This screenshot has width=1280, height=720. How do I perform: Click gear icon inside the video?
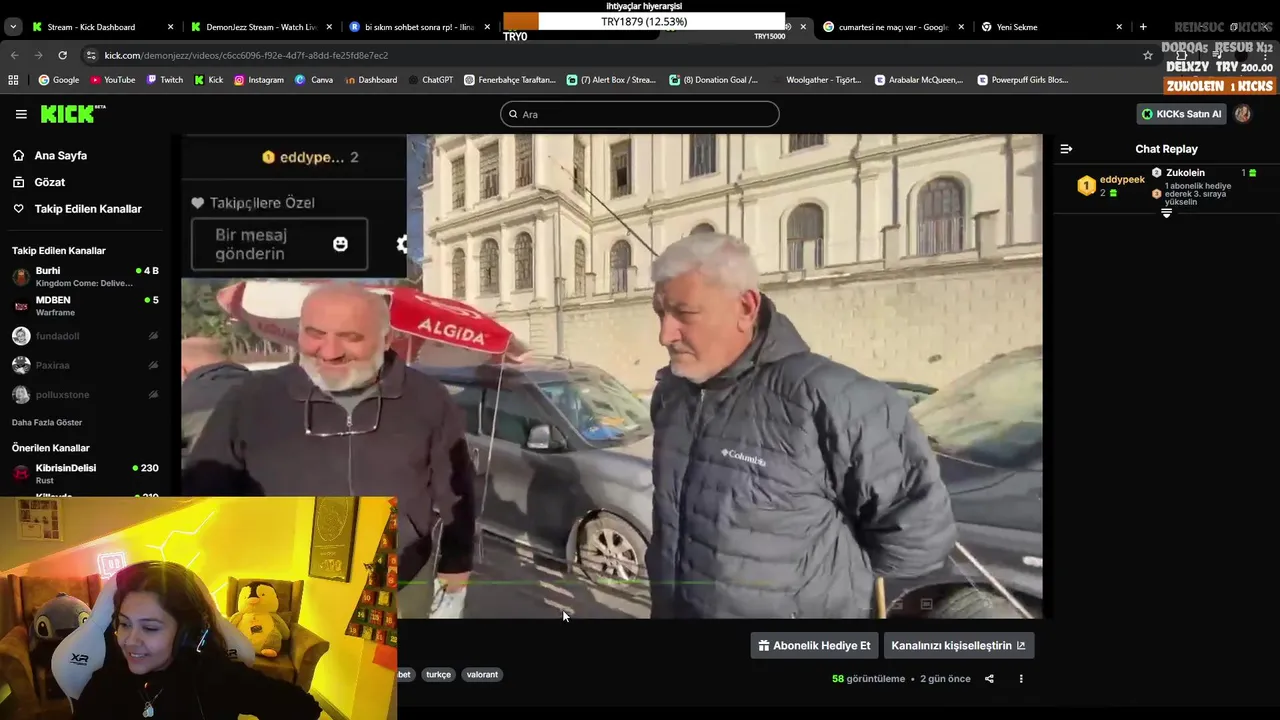pyautogui.click(x=402, y=244)
